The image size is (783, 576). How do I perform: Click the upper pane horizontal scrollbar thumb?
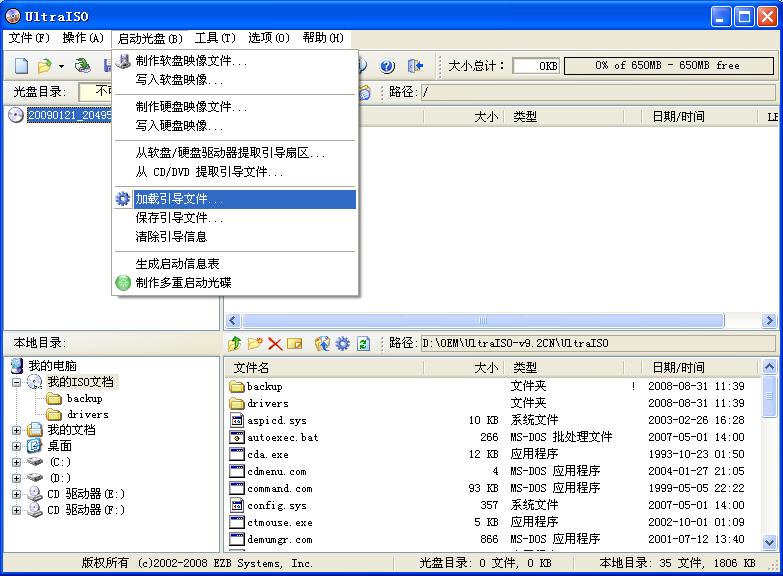483,320
